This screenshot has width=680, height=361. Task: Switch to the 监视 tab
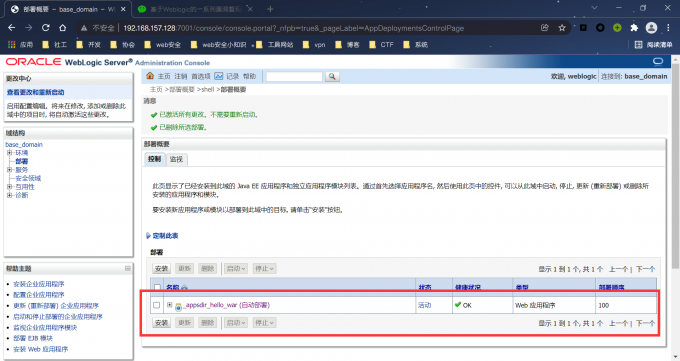point(176,159)
